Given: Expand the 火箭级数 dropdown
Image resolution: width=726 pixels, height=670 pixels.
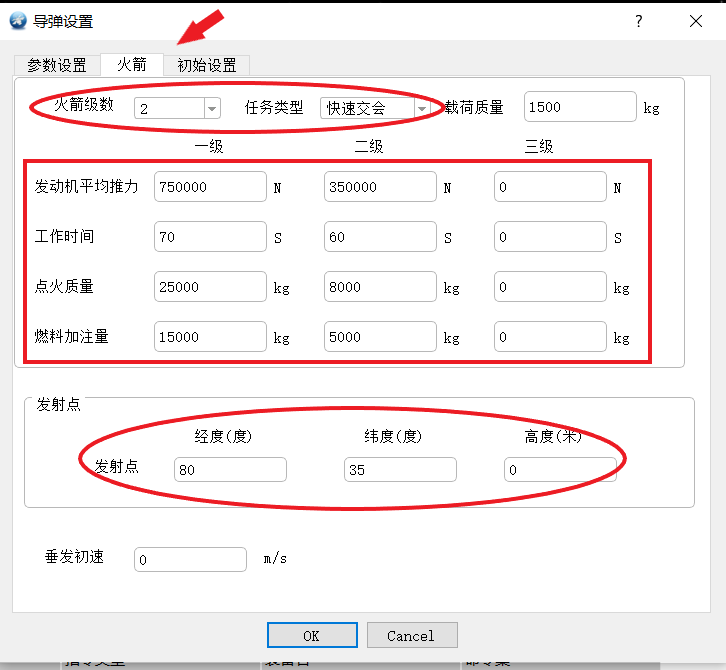Looking at the screenshot, I should [212, 108].
